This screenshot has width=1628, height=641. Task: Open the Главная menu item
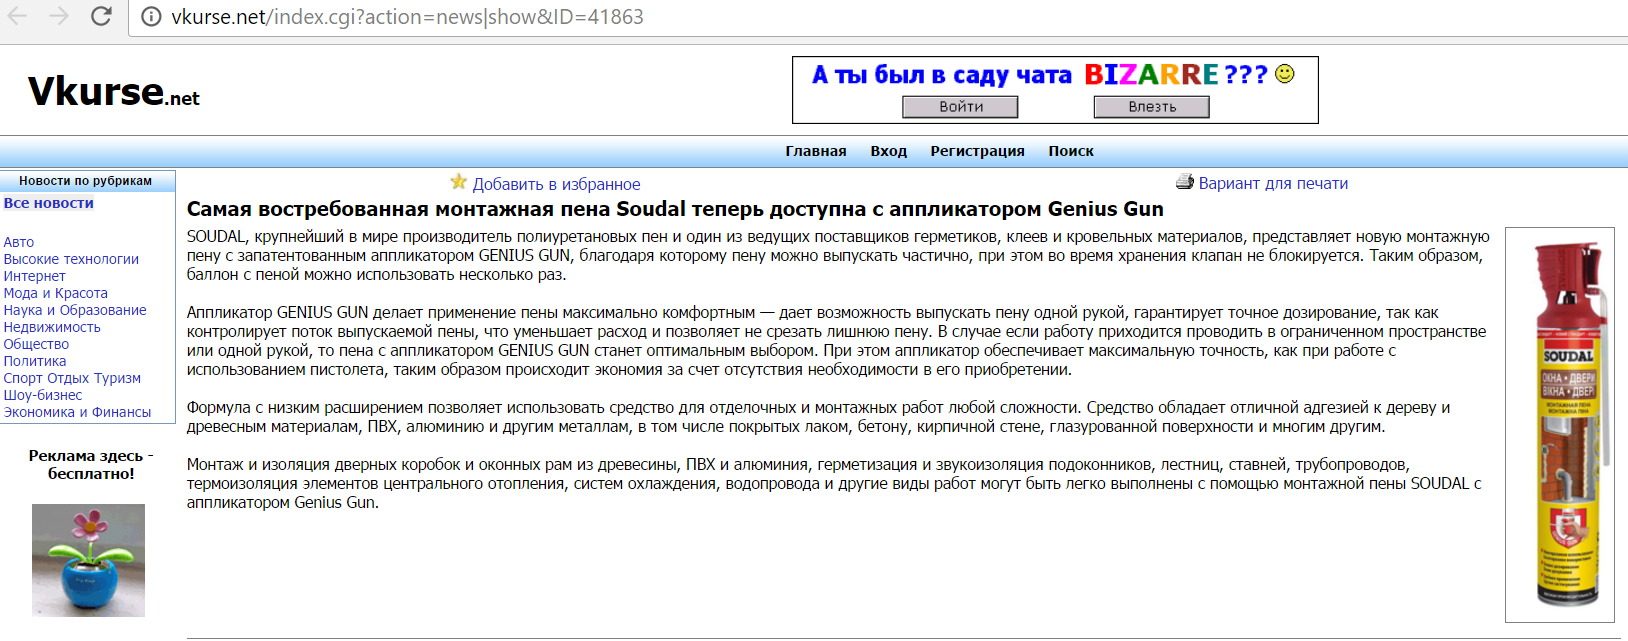point(816,151)
